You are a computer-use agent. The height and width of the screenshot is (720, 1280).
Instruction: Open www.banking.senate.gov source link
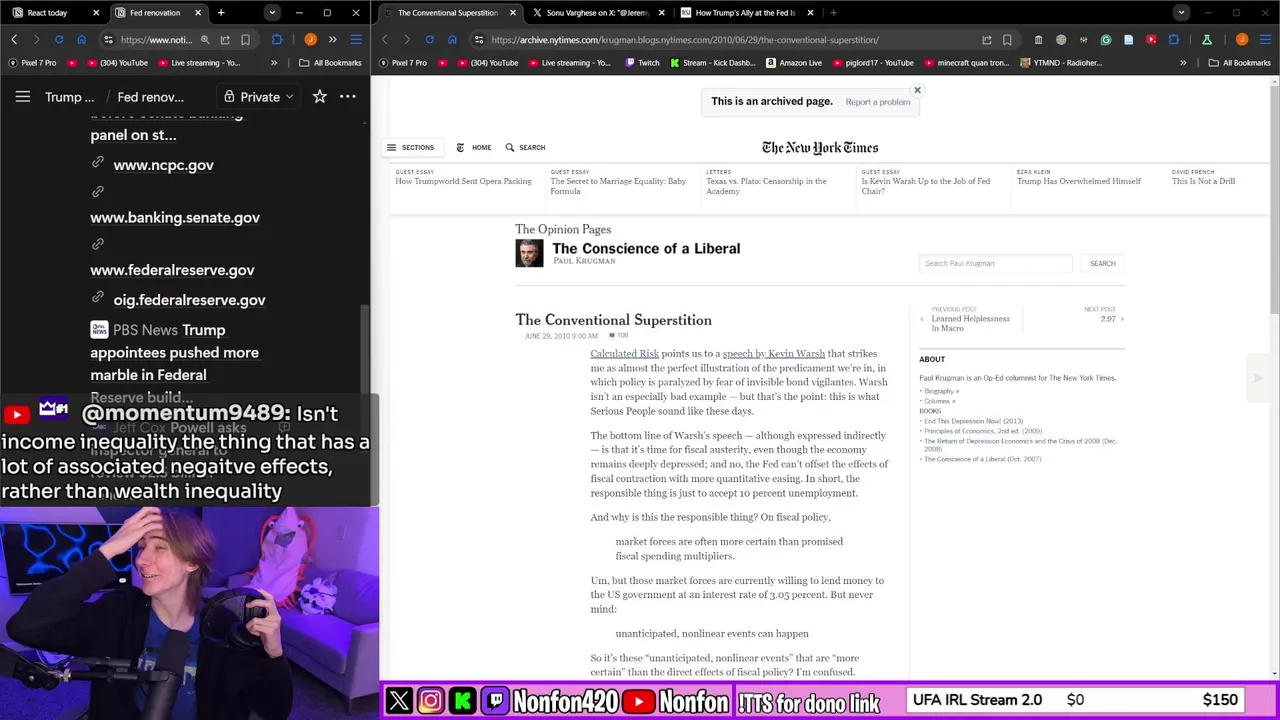175,217
